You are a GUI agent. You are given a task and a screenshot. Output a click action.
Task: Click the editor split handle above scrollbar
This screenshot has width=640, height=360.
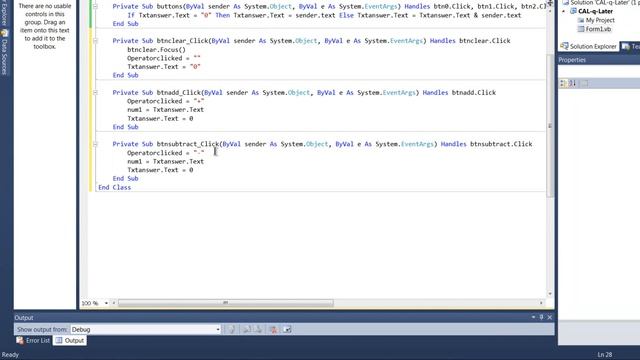pos(550,3)
